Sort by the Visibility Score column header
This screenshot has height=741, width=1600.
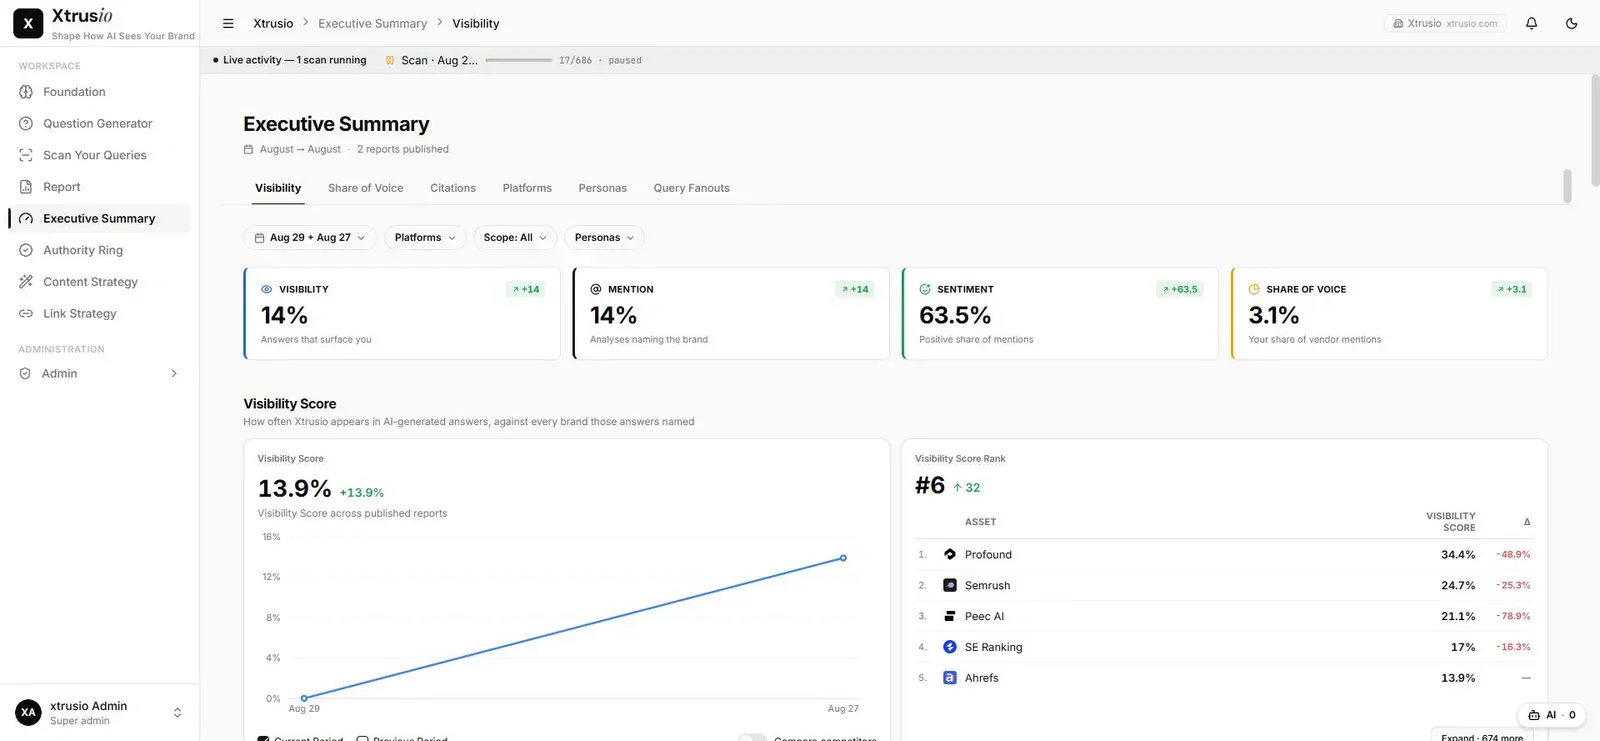tap(1450, 522)
